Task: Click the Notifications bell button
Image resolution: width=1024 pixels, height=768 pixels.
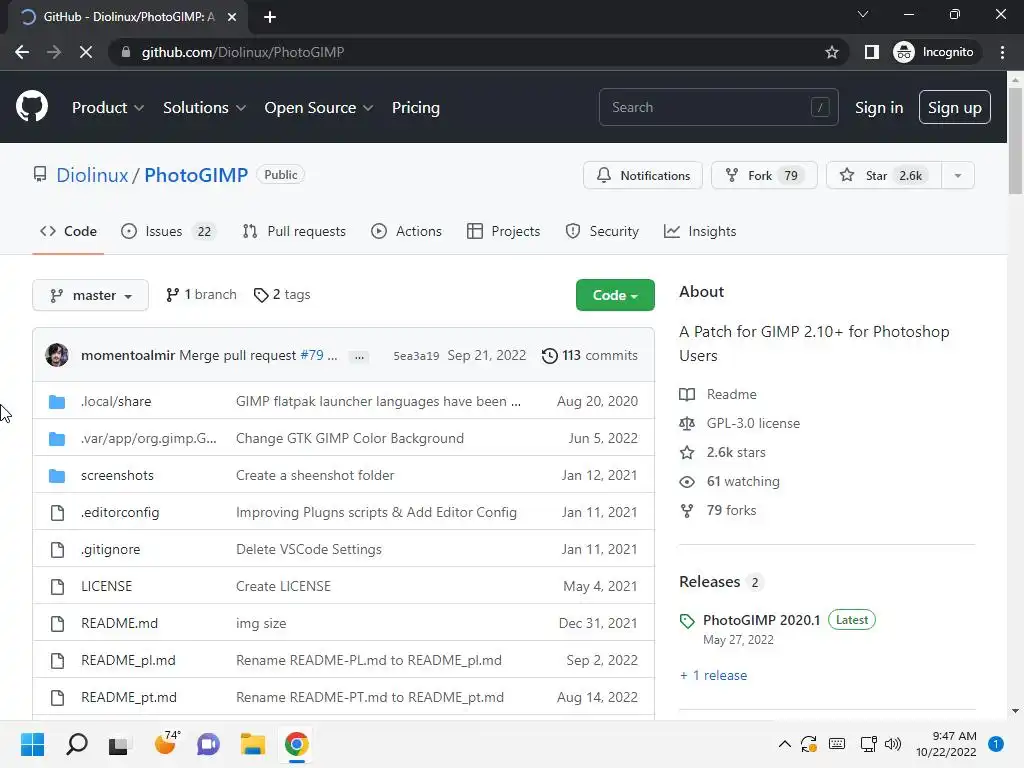Action: pos(643,175)
